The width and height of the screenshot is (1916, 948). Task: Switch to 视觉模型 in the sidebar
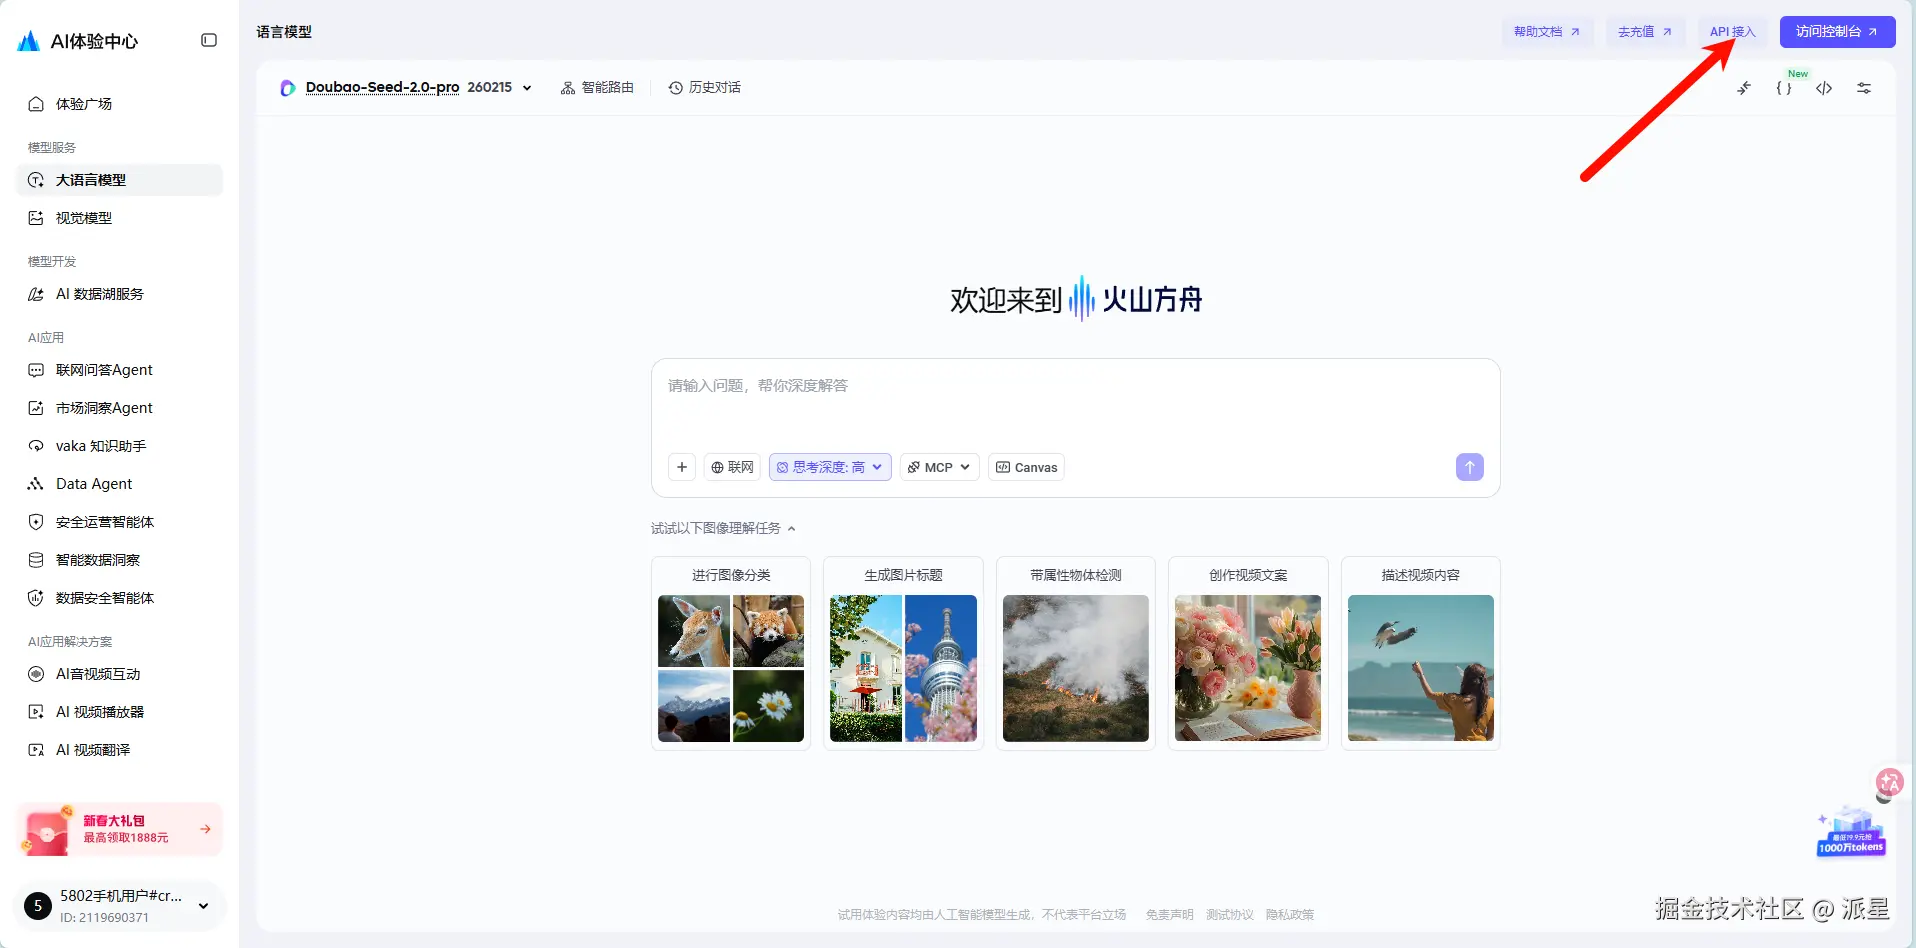[x=119, y=218]
